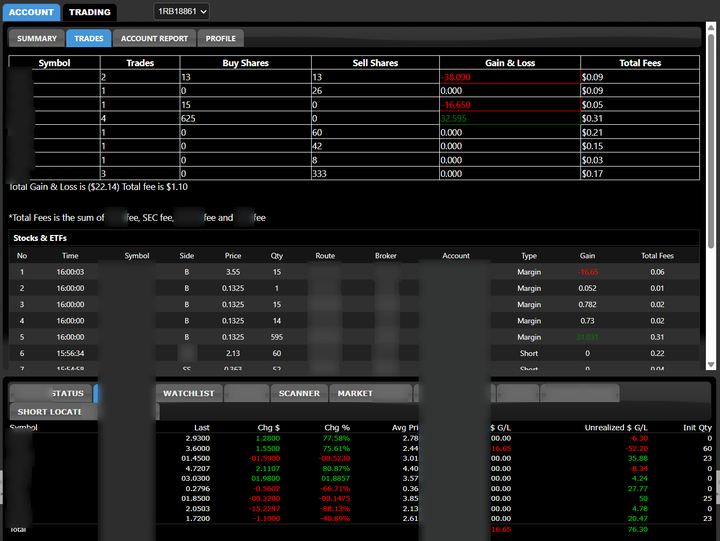Select the SUMMARY sub-tab

click(37, 39)
